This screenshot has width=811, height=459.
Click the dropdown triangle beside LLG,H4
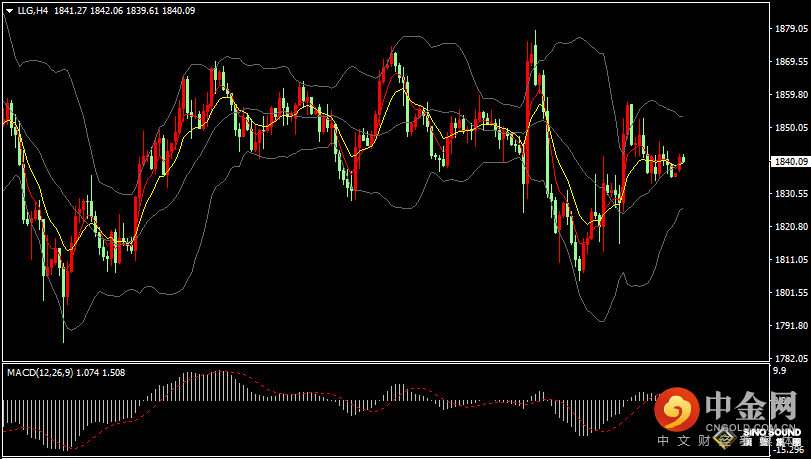(9, 11)
